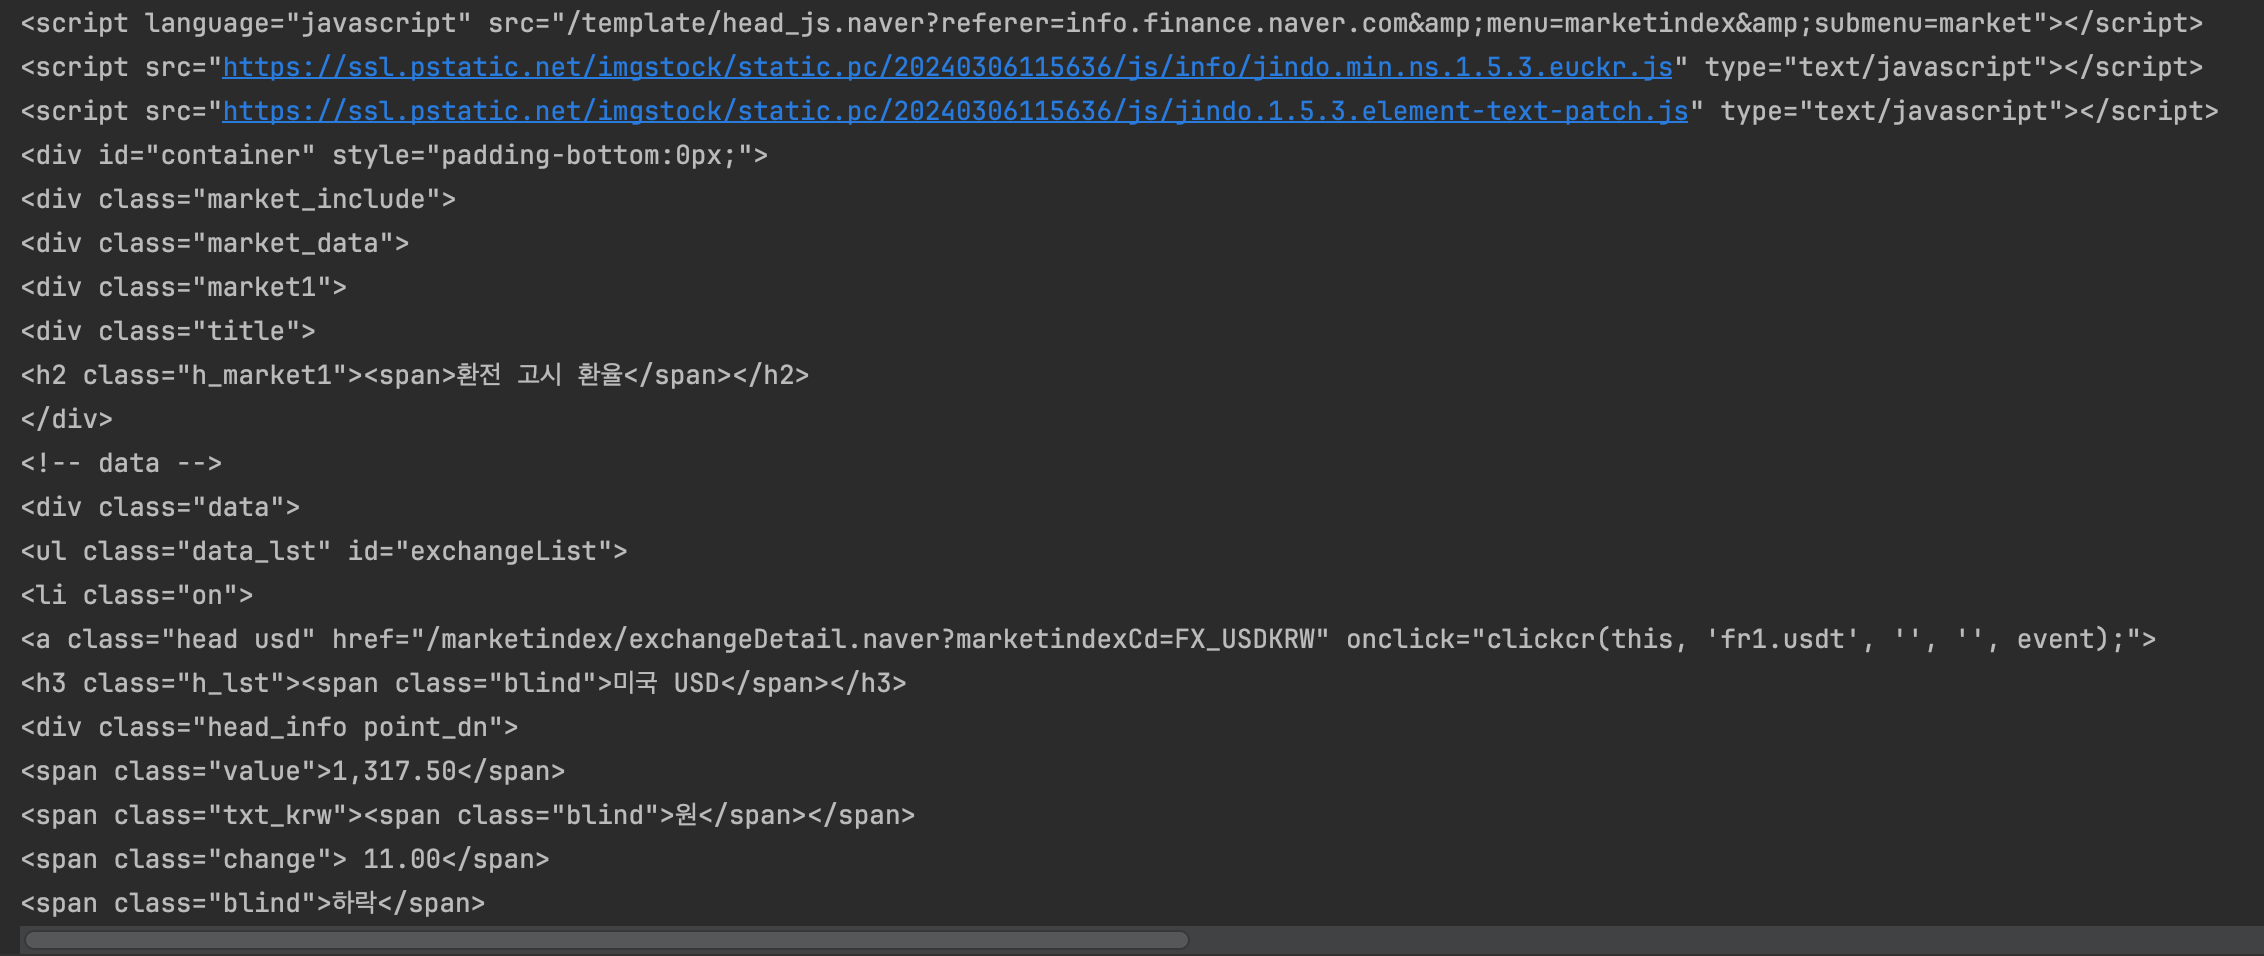The height and width of the screenshot is (956, 2264).
Task: Click the li class="on" line
Action: pyautogui.click(x=137, y=595)
